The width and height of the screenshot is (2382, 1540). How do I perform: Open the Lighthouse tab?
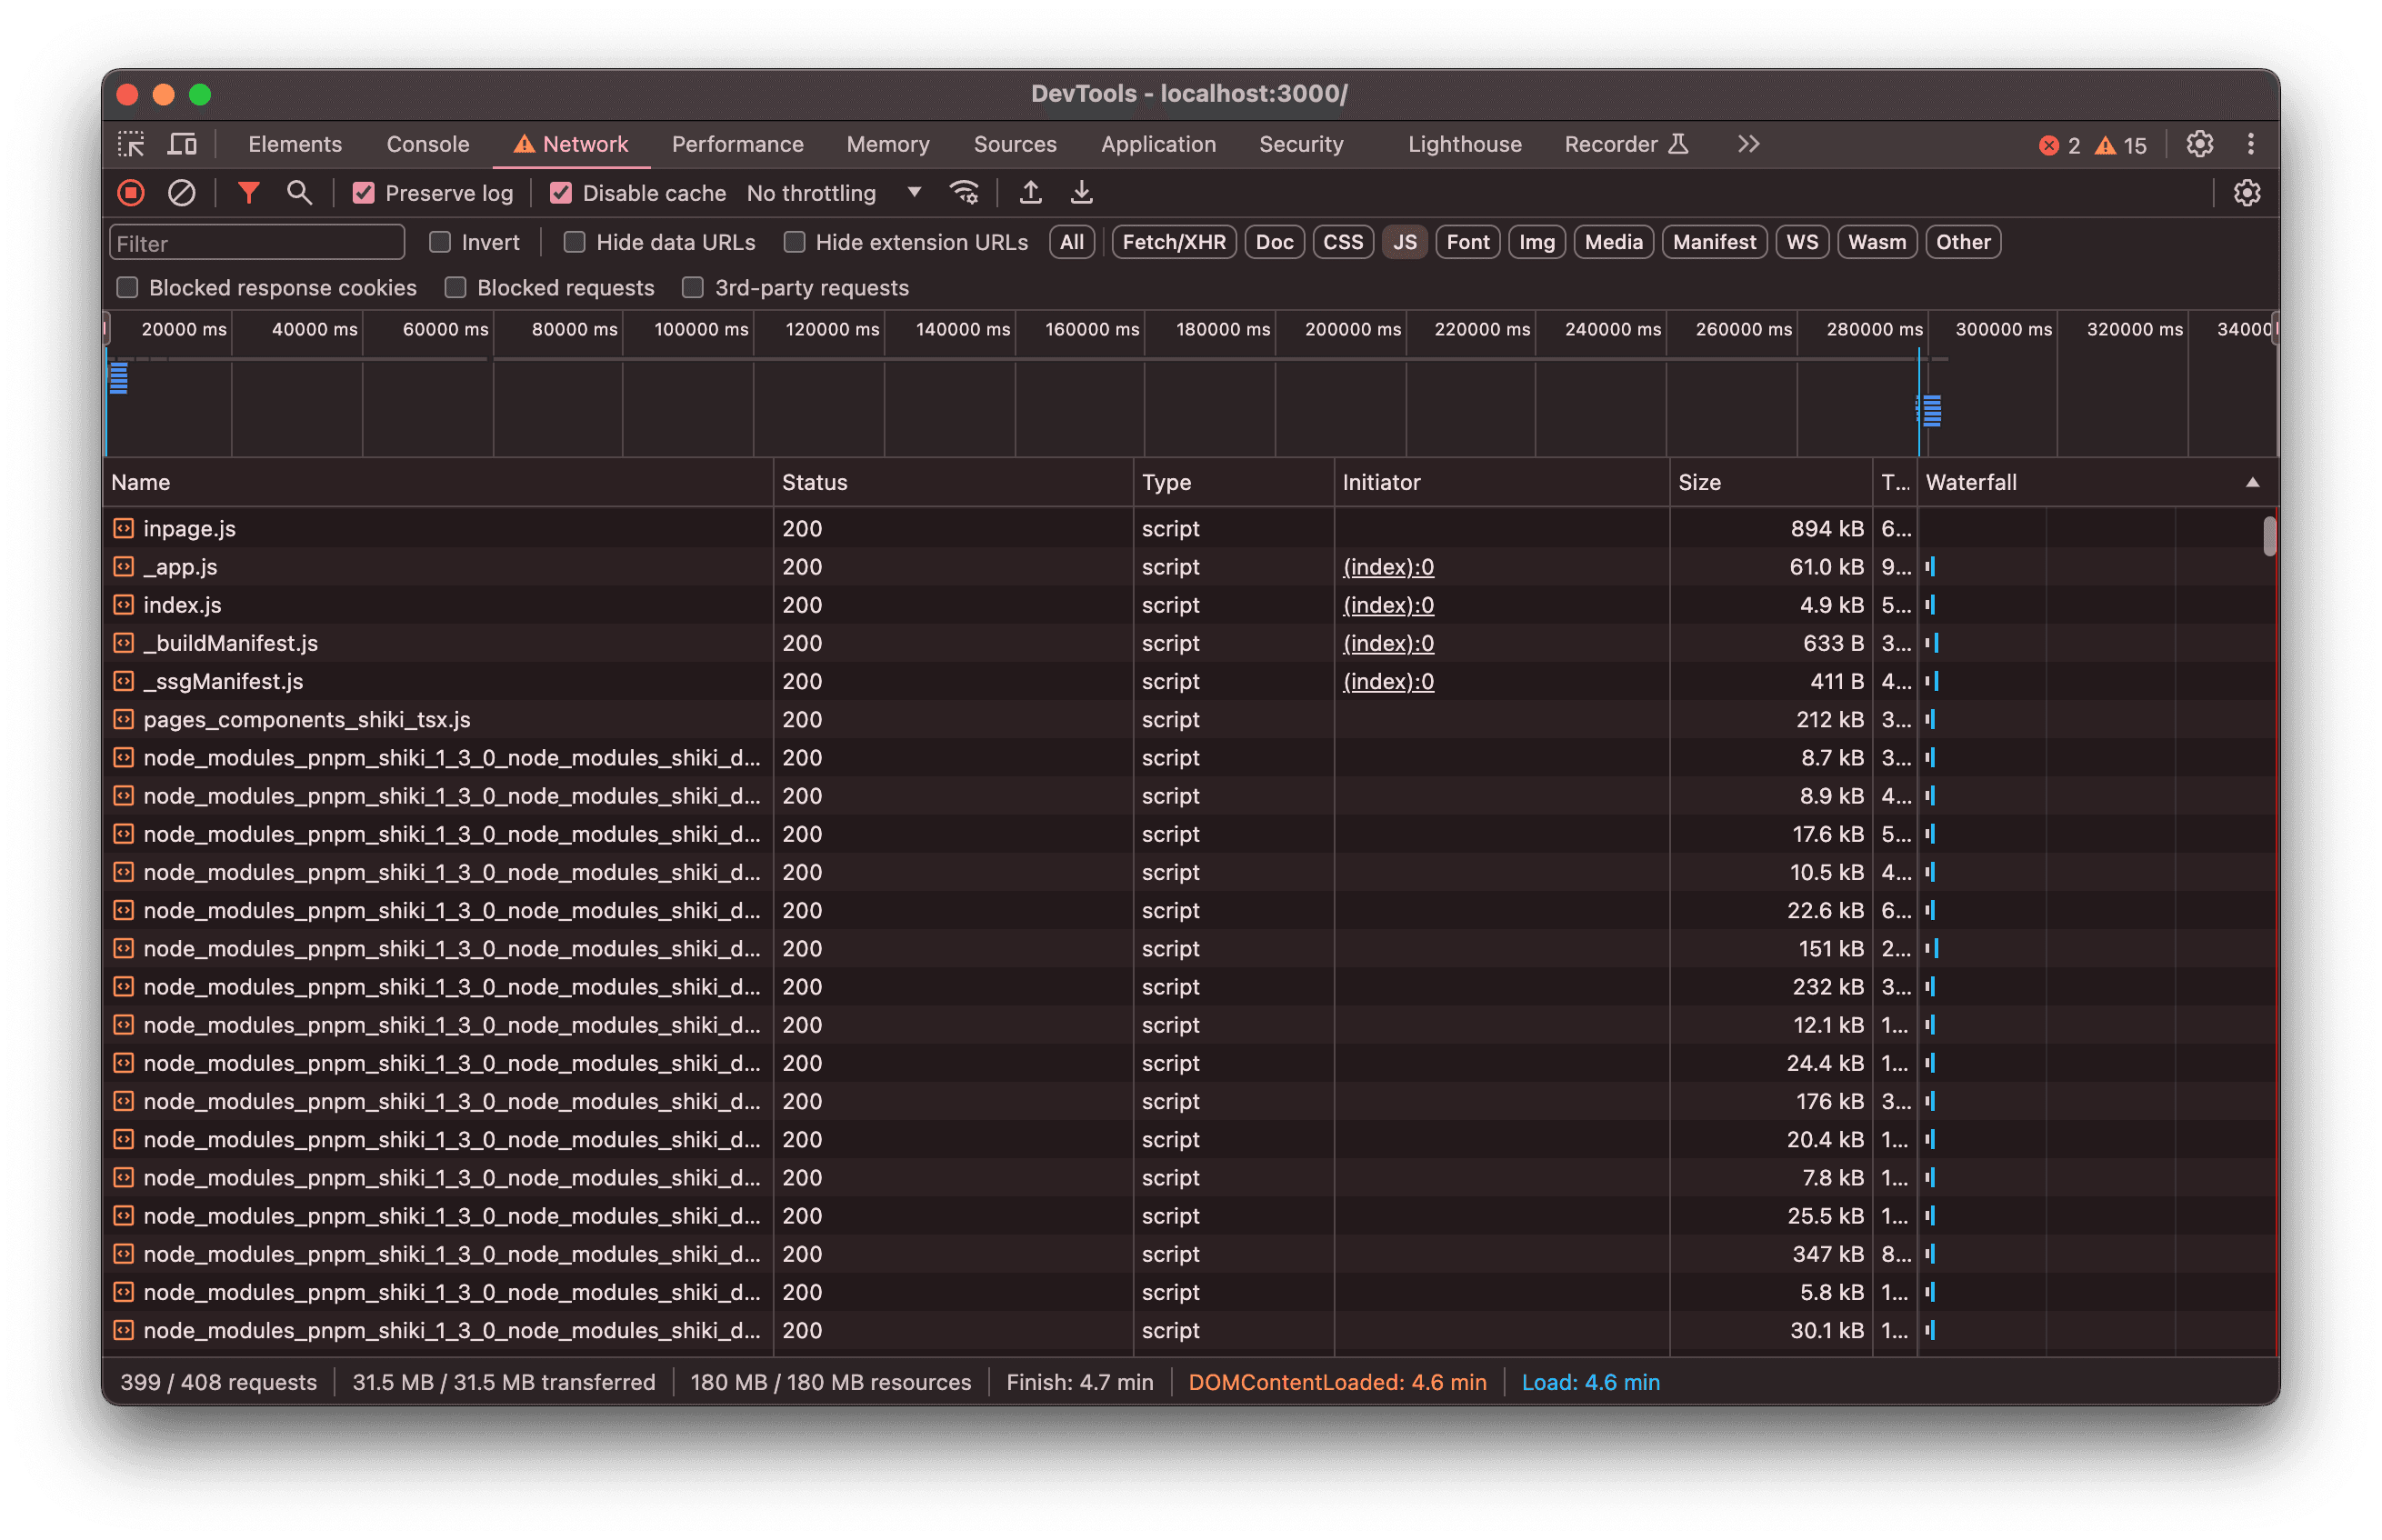(1464, 144)
